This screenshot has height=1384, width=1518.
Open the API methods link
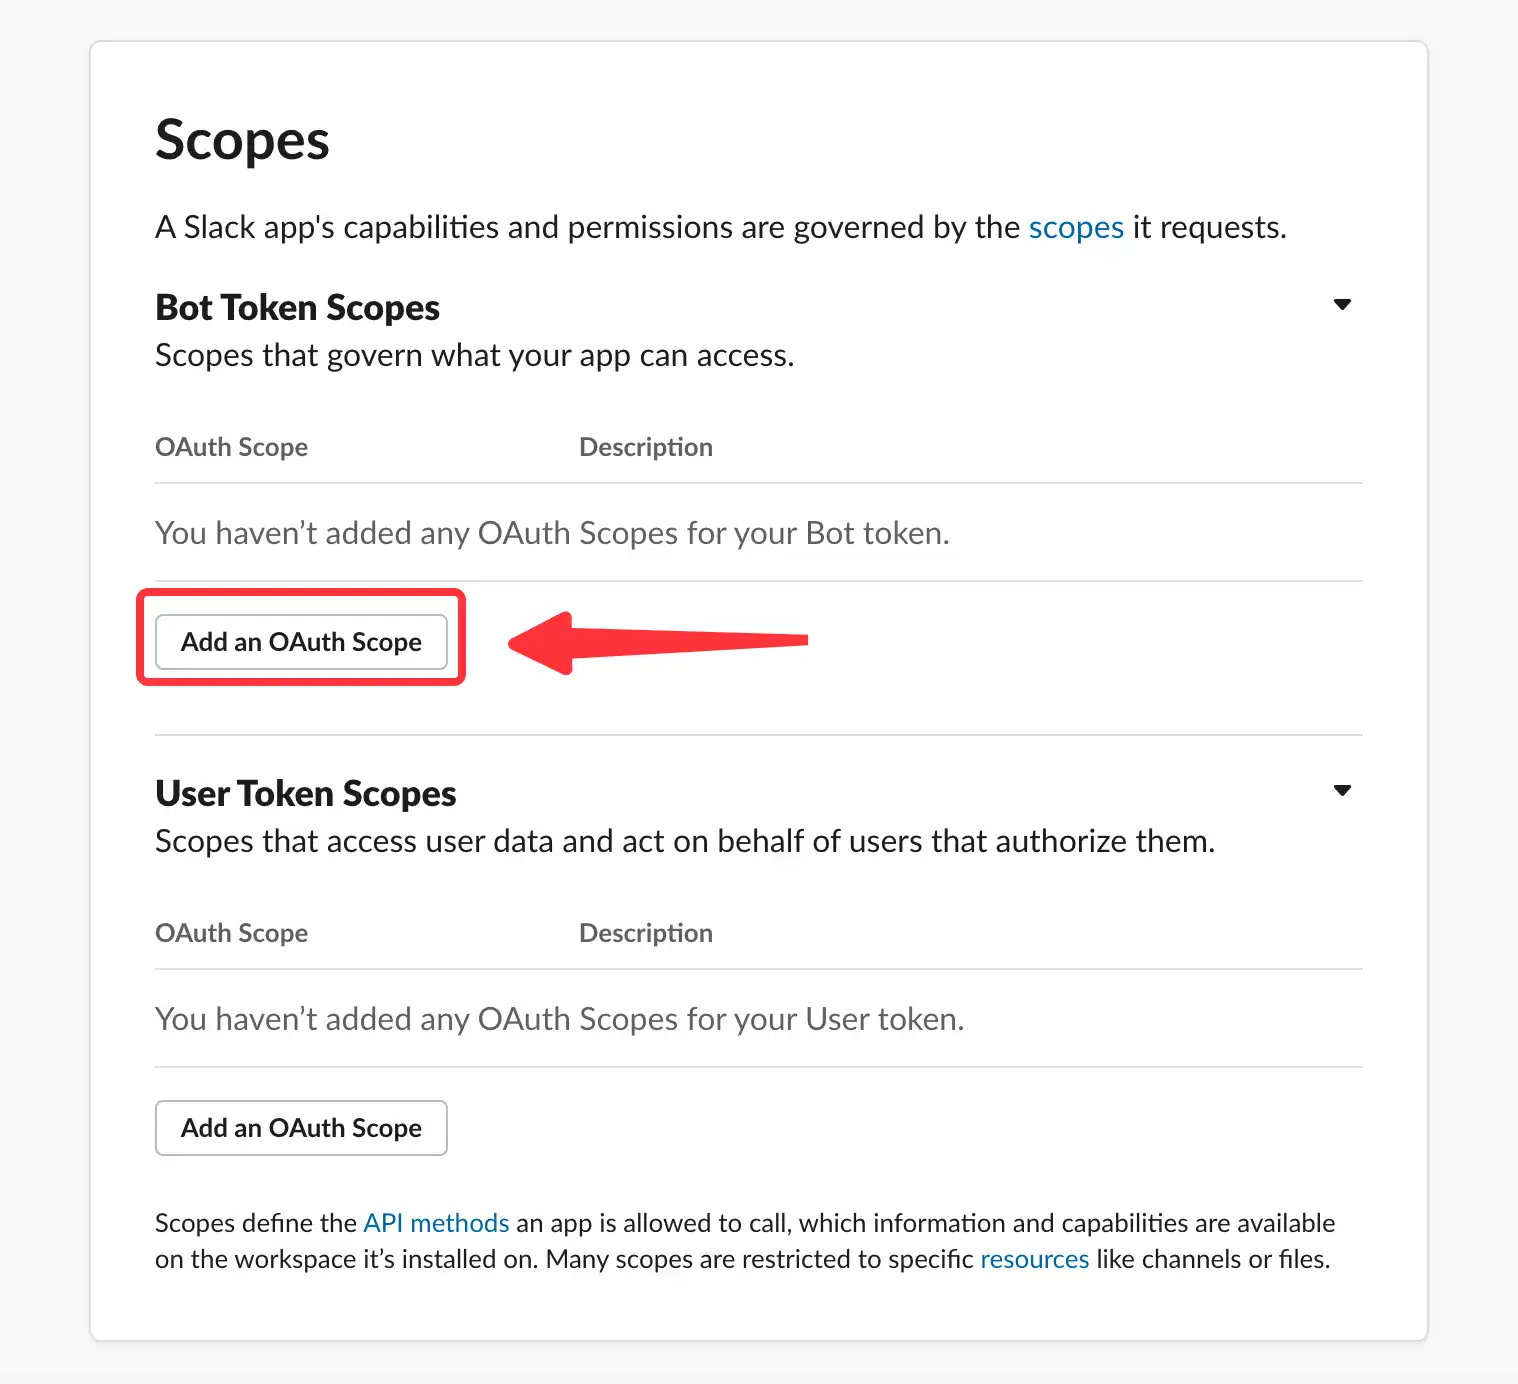[x=436, y=1223]
